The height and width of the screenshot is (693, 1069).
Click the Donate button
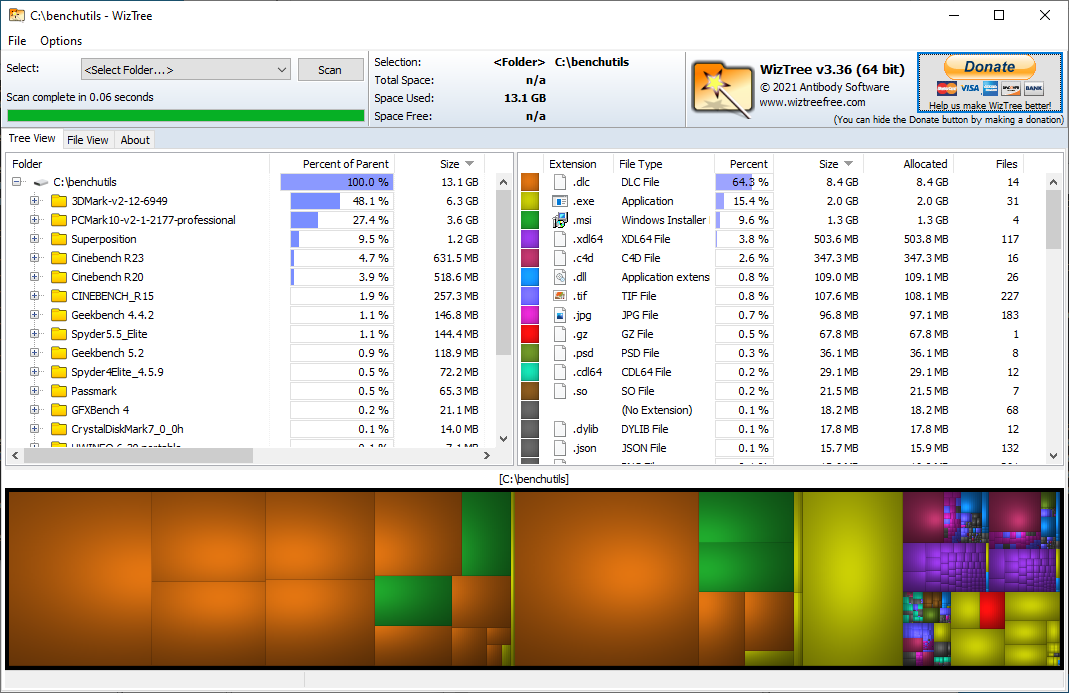click(989, 67)
